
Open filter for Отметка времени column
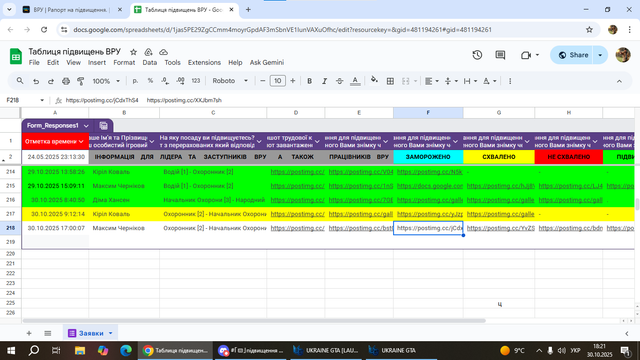pos(81,142)
